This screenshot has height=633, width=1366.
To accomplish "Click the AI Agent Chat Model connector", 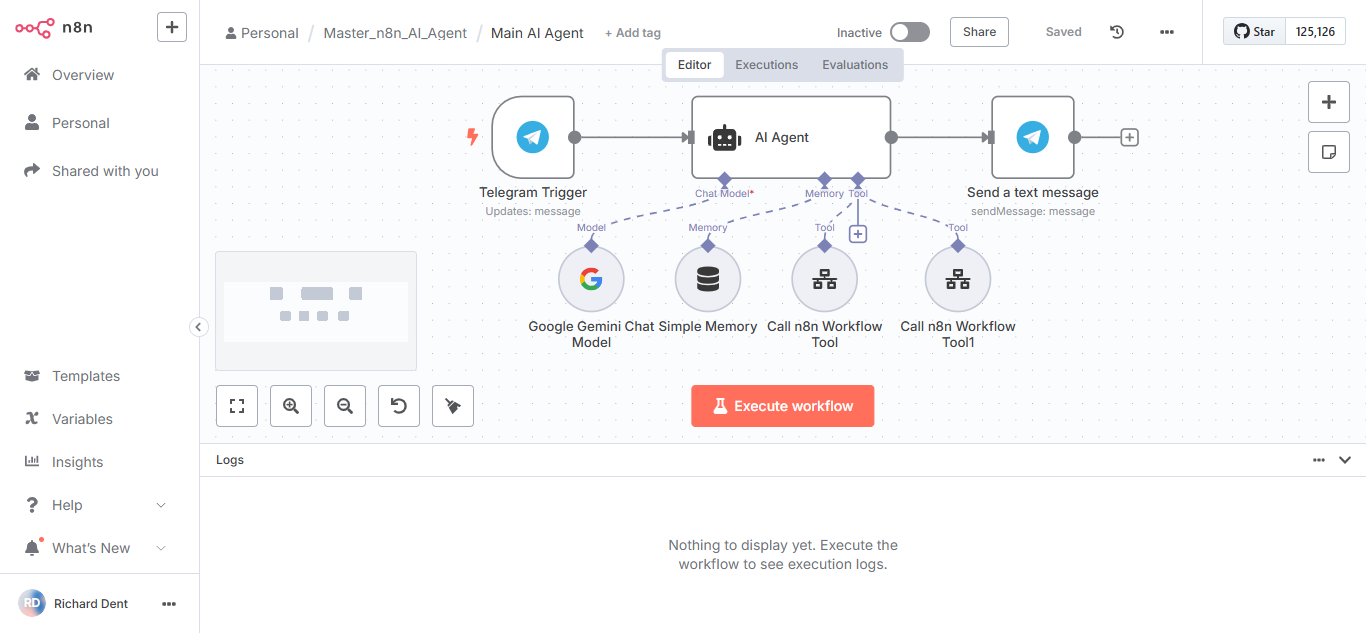I will tap(725, 179).
